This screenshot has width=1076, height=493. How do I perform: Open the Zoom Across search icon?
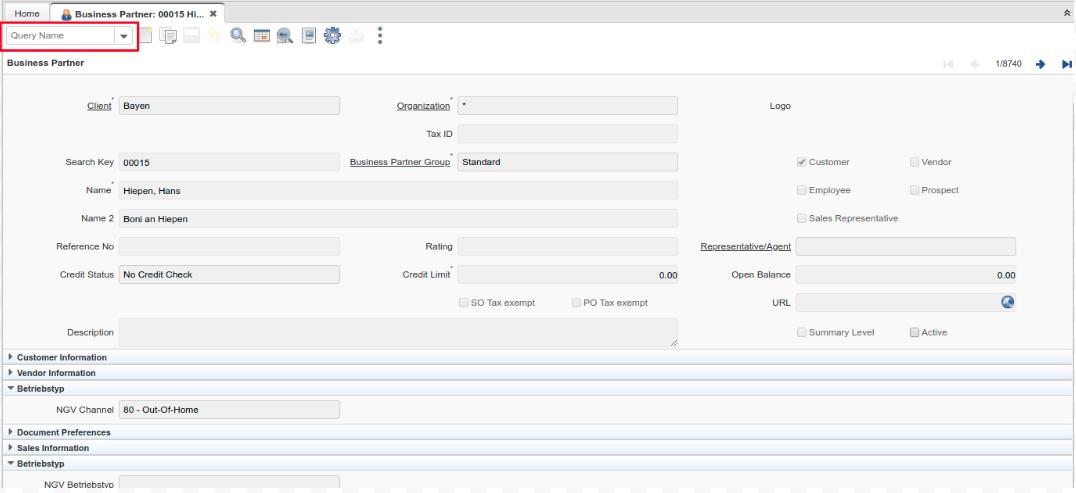coord(285,36)
